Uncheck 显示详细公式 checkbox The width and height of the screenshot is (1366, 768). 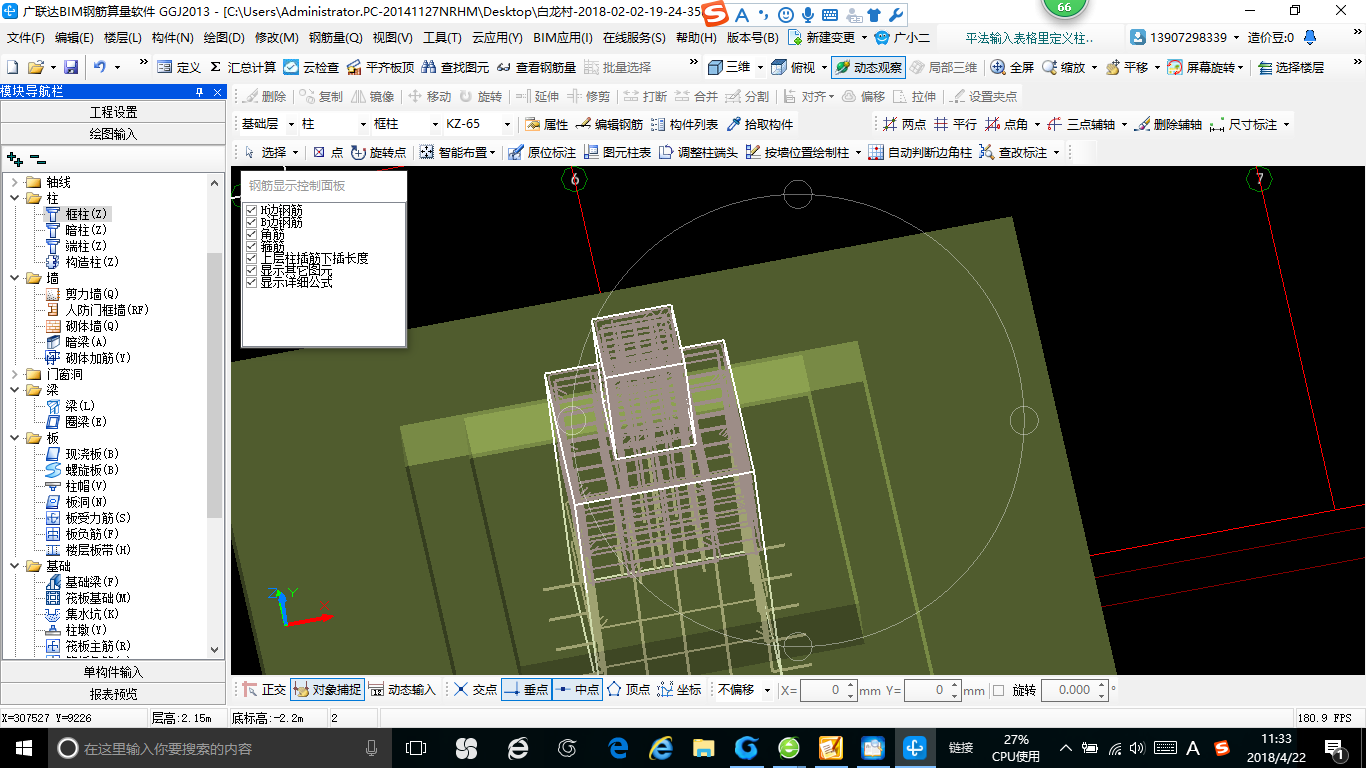coord(251,283)
